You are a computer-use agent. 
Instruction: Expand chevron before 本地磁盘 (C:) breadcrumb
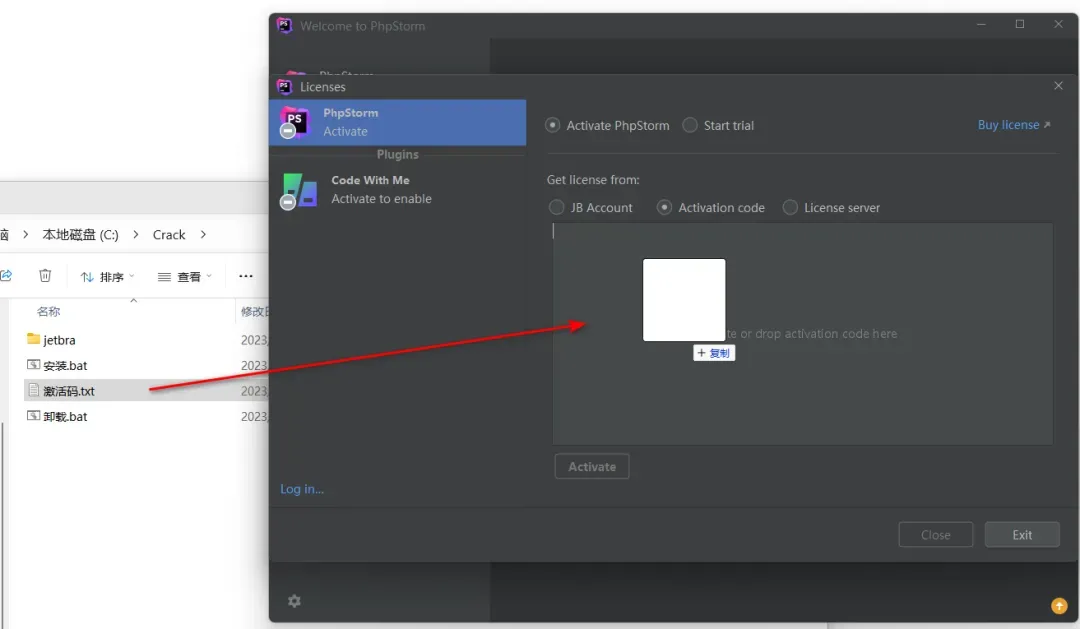click(x=25, y=234)
